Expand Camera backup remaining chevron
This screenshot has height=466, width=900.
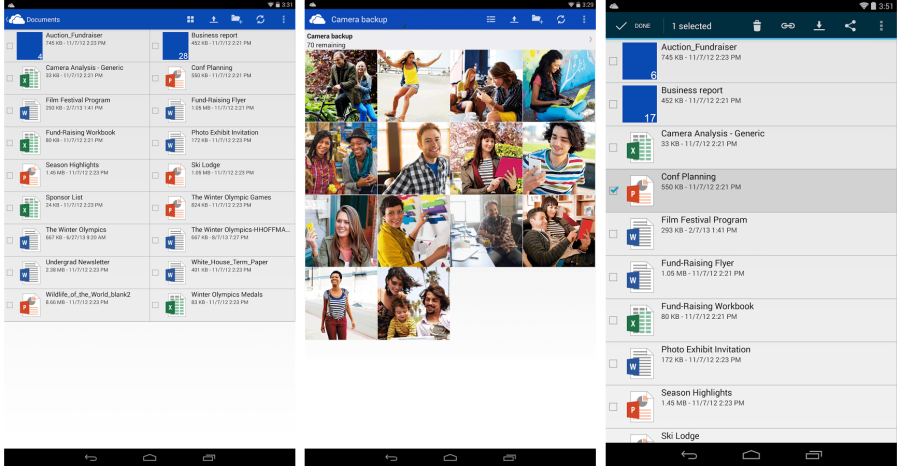coord(591,40)
